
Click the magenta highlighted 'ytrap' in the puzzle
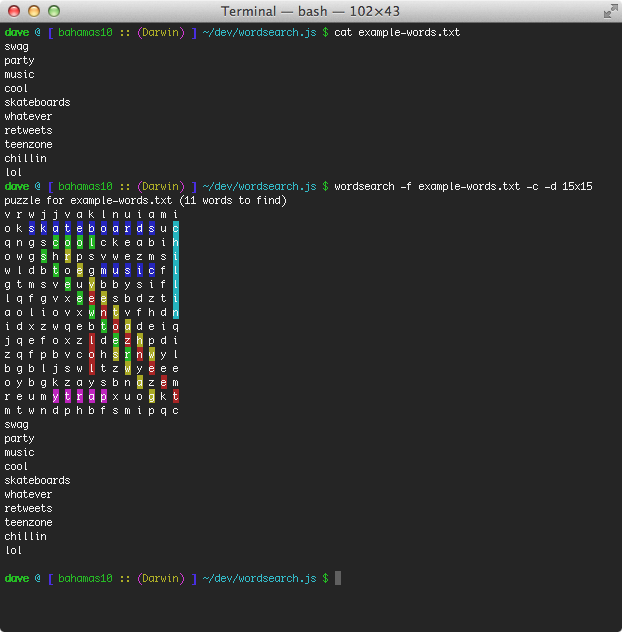click(80, 397)
